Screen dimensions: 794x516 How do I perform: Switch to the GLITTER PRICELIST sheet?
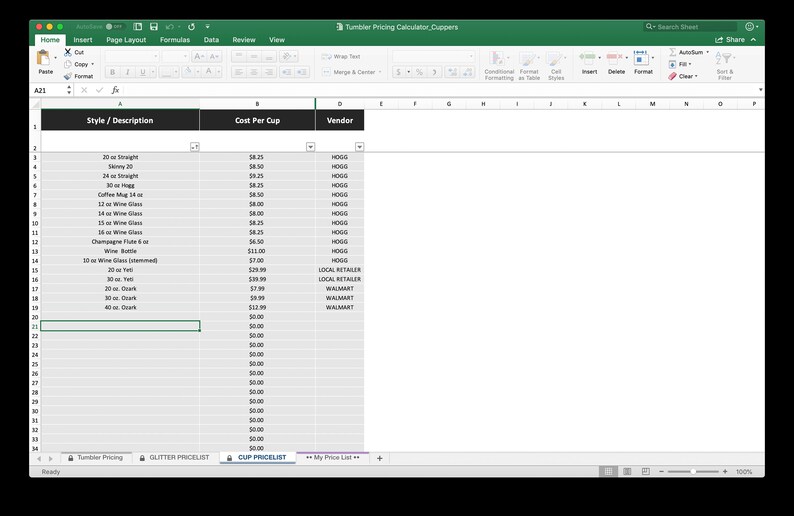175,457
